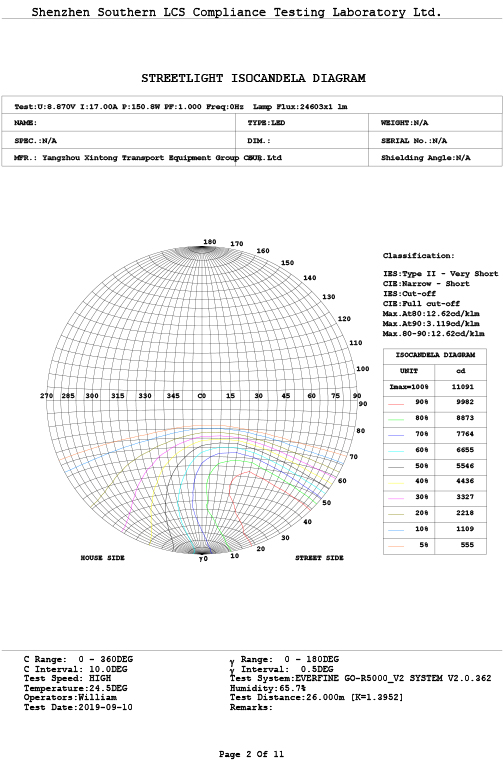Click the γ0 label below the diagram
The height and width of the screenshot is (766, 504).
point(203,558)
